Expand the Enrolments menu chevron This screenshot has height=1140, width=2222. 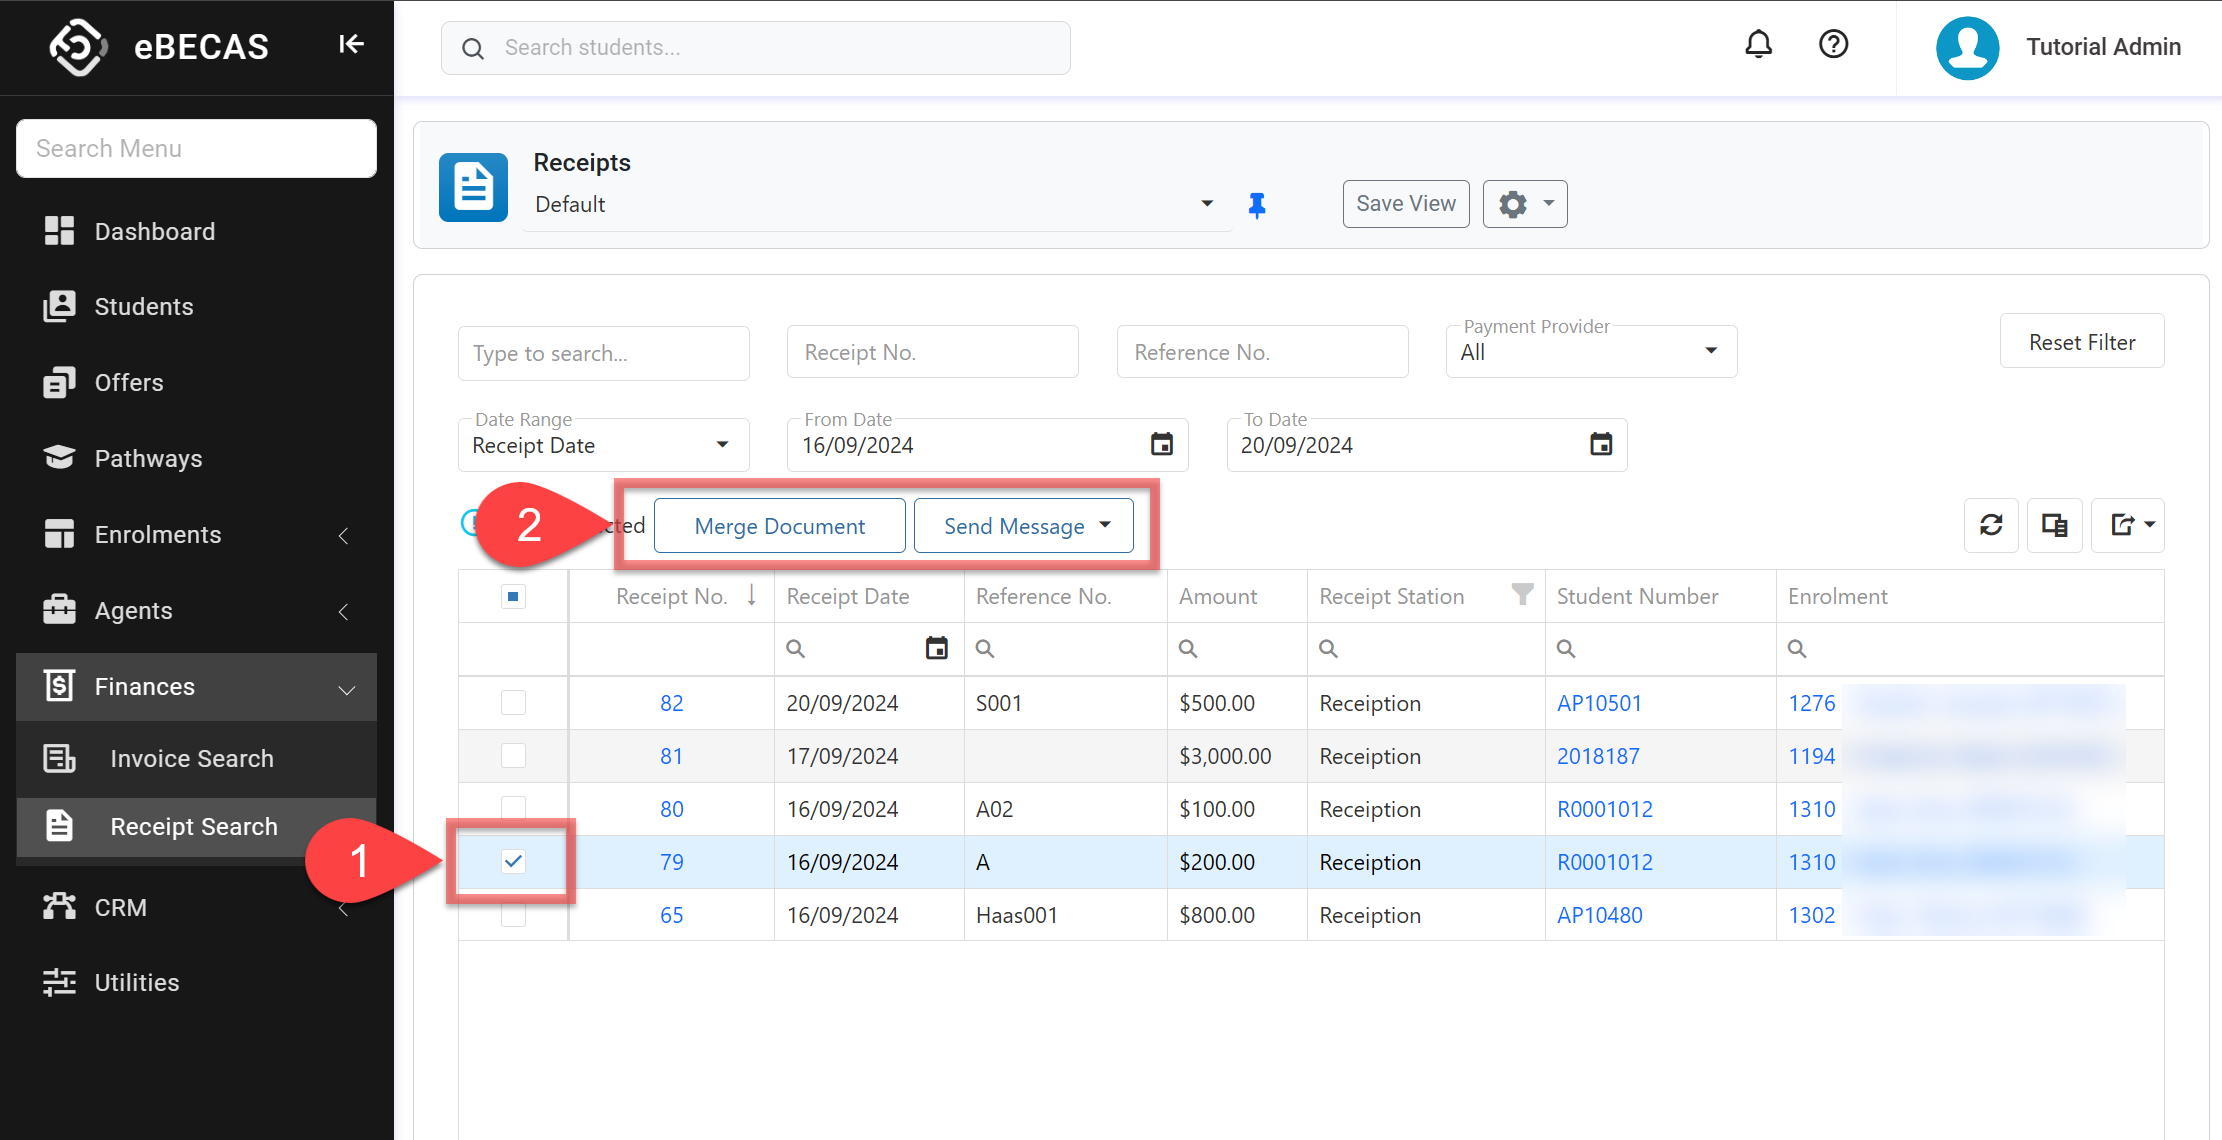click(x=344, y=536)
